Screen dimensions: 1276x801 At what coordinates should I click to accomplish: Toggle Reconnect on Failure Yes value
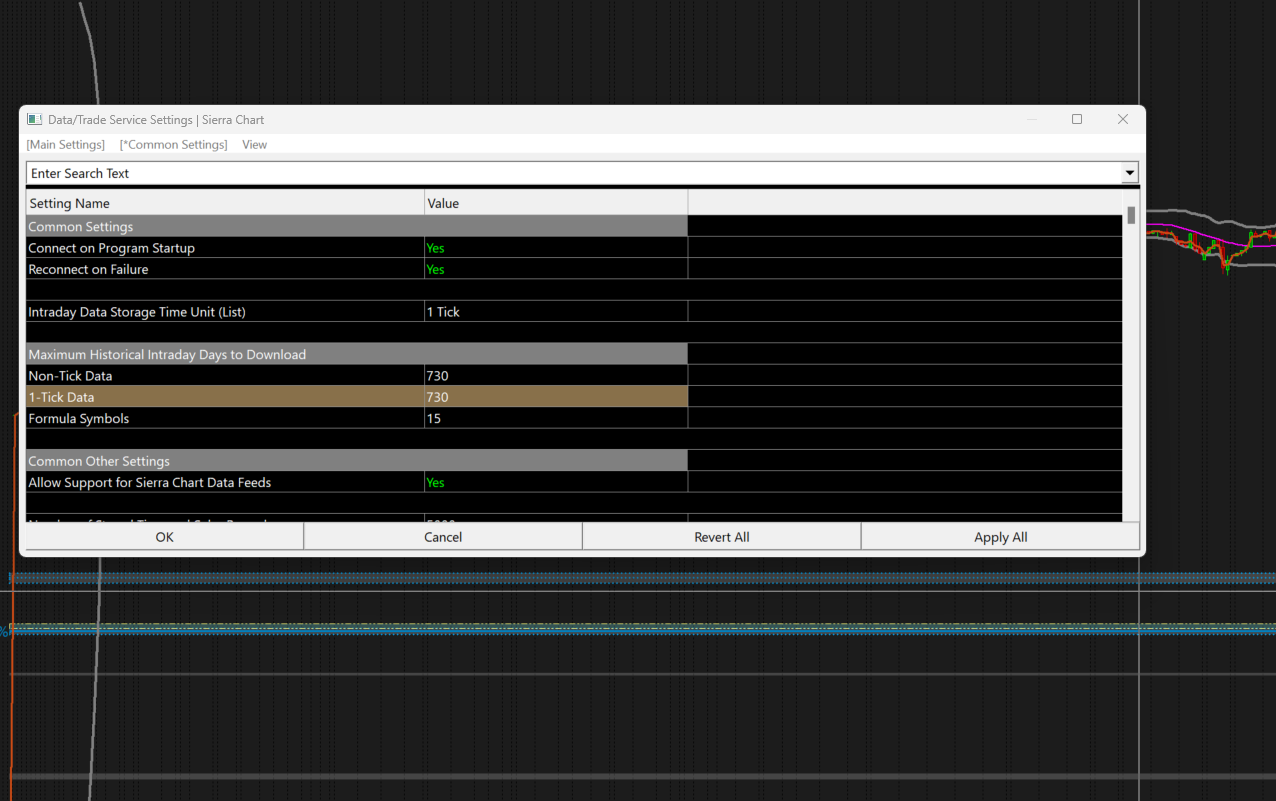556,269
